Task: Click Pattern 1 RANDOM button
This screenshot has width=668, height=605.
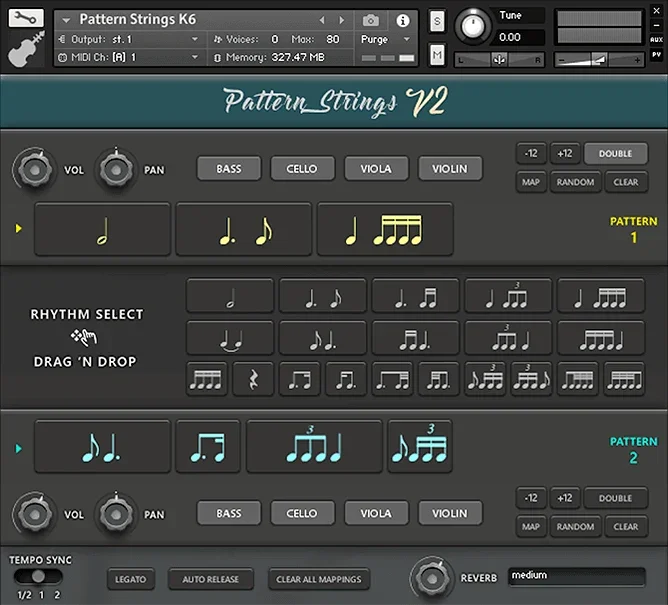Action: point(576,182)
